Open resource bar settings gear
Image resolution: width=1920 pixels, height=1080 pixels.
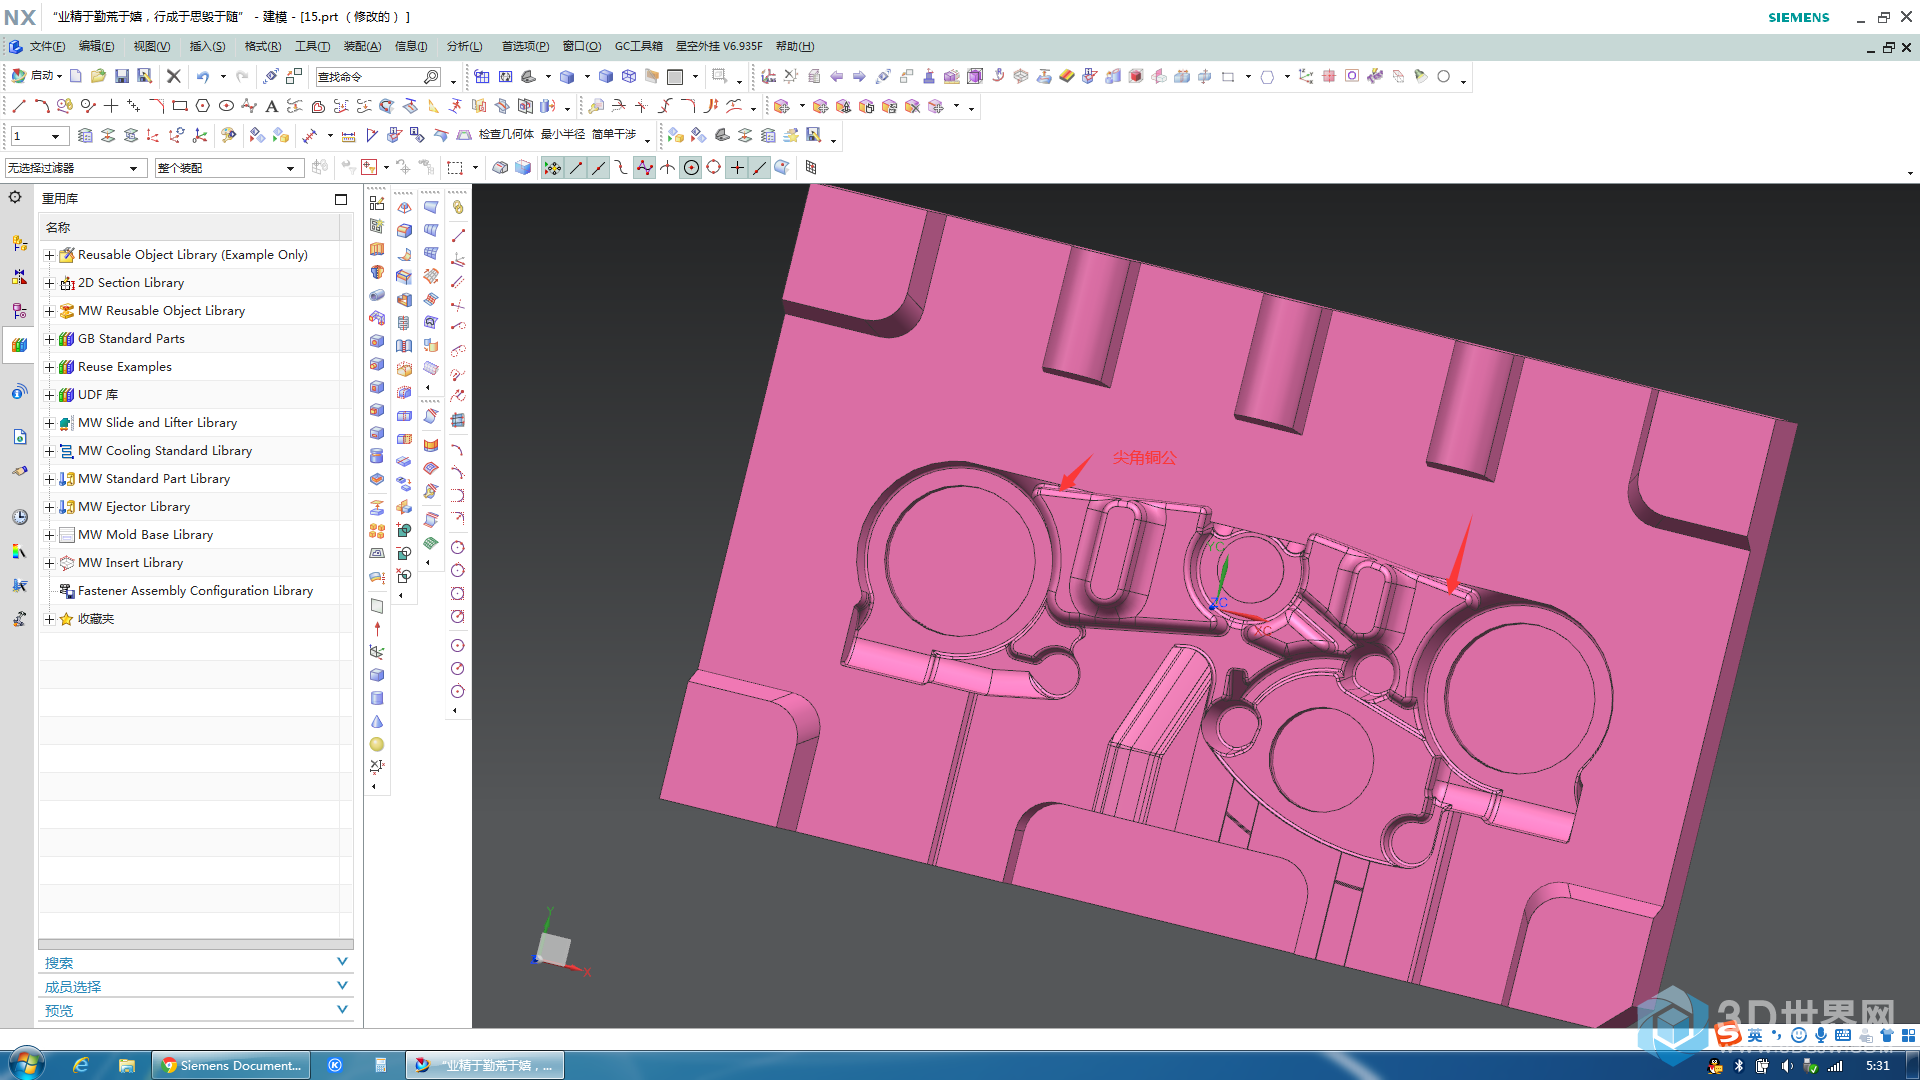(15, 197)
